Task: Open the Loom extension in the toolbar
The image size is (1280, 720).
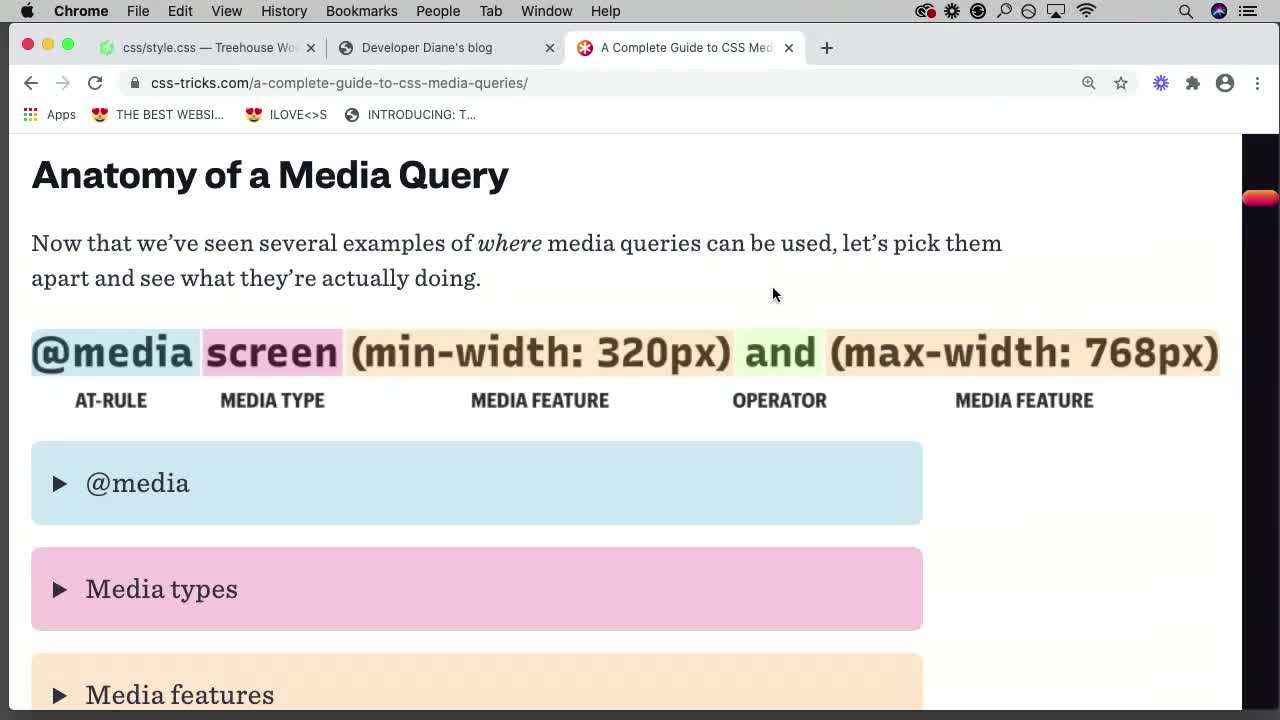Action: point(1160,83)
